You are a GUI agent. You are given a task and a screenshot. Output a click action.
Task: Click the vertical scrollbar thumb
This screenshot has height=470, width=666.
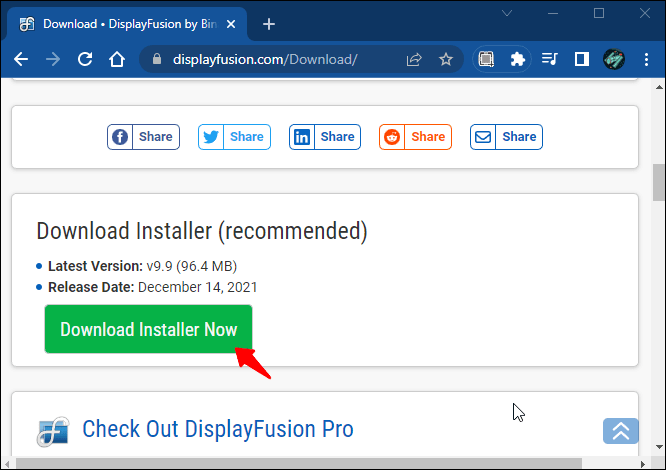[659, 183]
